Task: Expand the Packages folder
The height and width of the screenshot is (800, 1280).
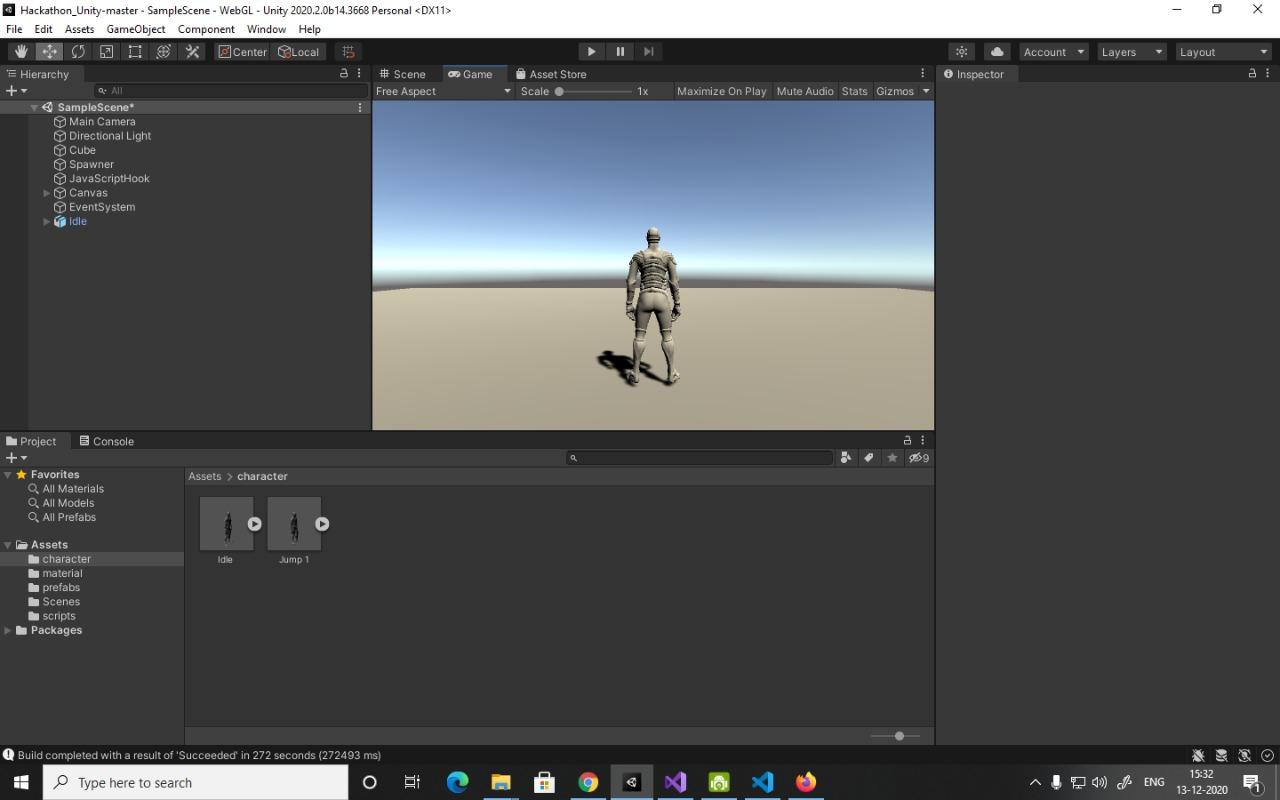Action: click(x=8, y=631)
